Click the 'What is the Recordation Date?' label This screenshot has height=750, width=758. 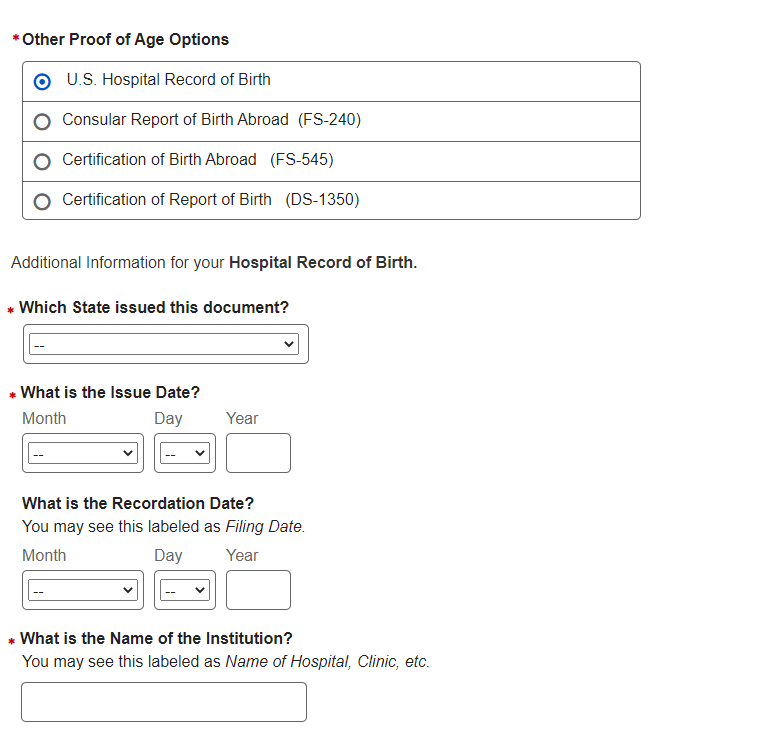138,503
